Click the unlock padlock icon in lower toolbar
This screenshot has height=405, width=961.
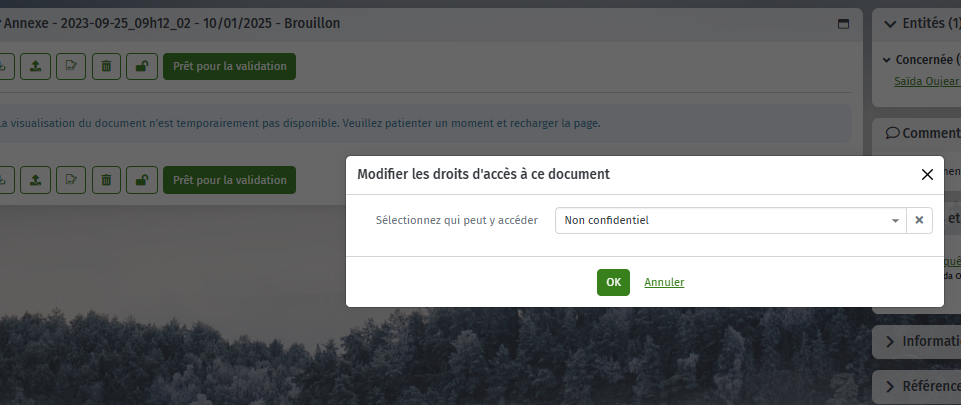[142, 180]
